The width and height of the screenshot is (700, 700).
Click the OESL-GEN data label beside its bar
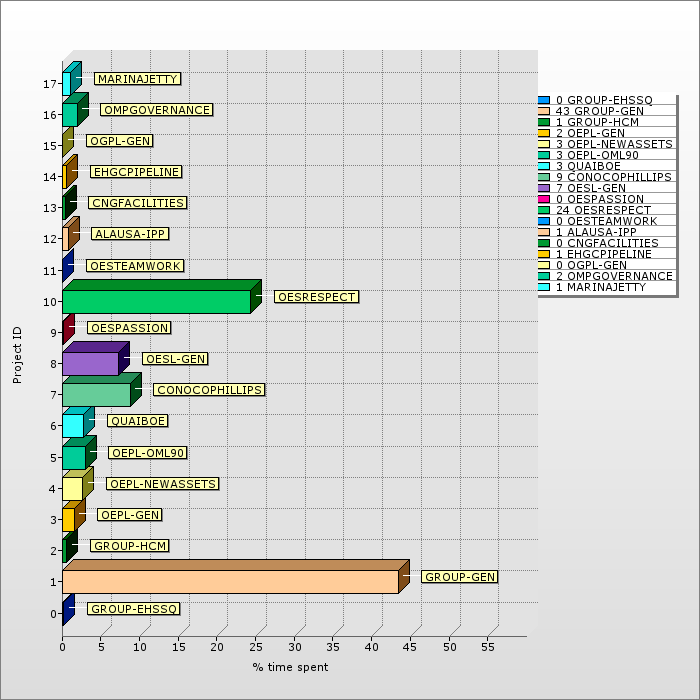tap(175, 358)
